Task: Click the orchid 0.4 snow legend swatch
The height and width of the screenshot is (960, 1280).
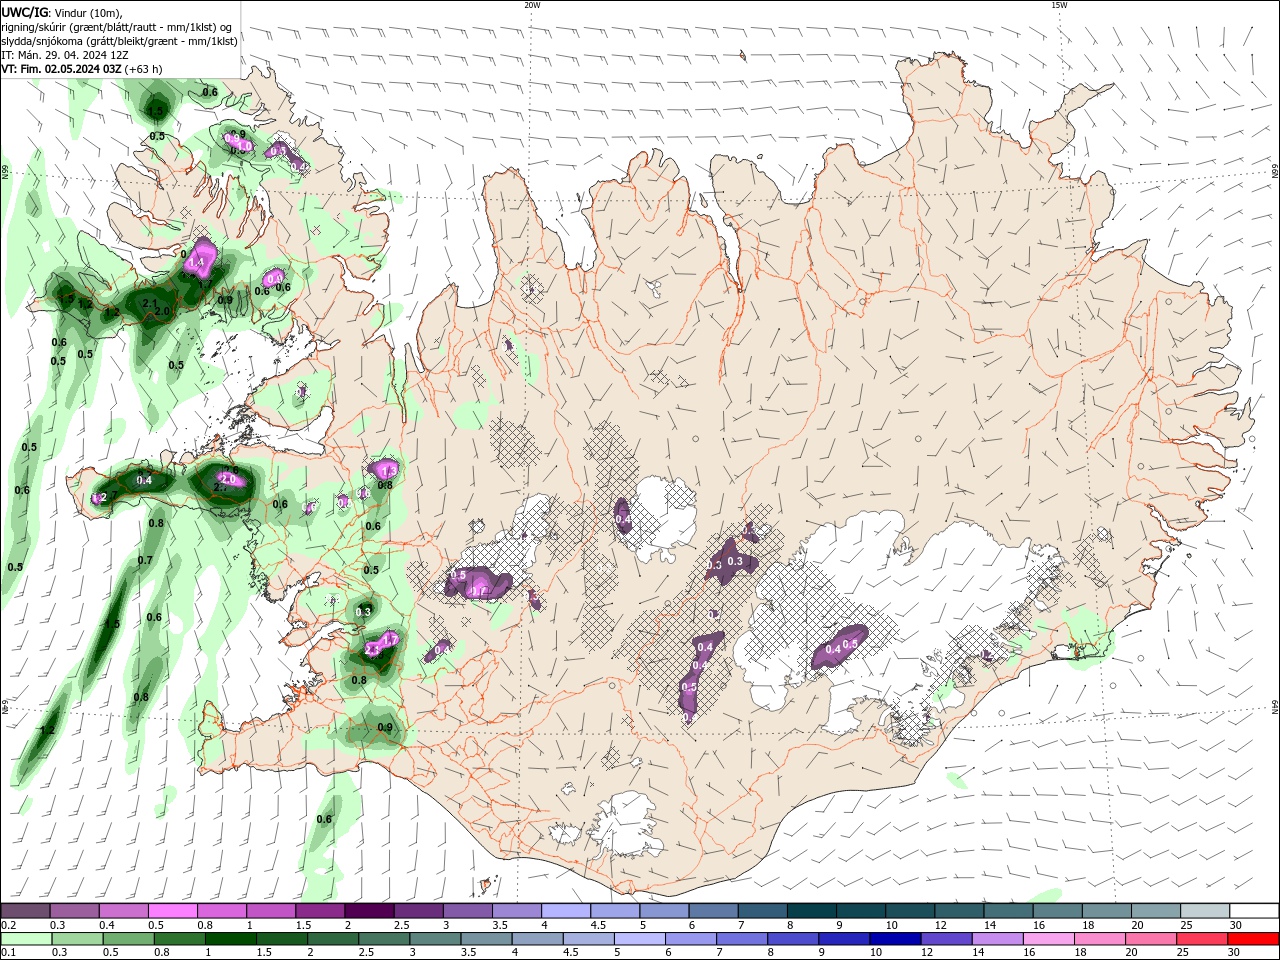Action: (x=124, y=911)
